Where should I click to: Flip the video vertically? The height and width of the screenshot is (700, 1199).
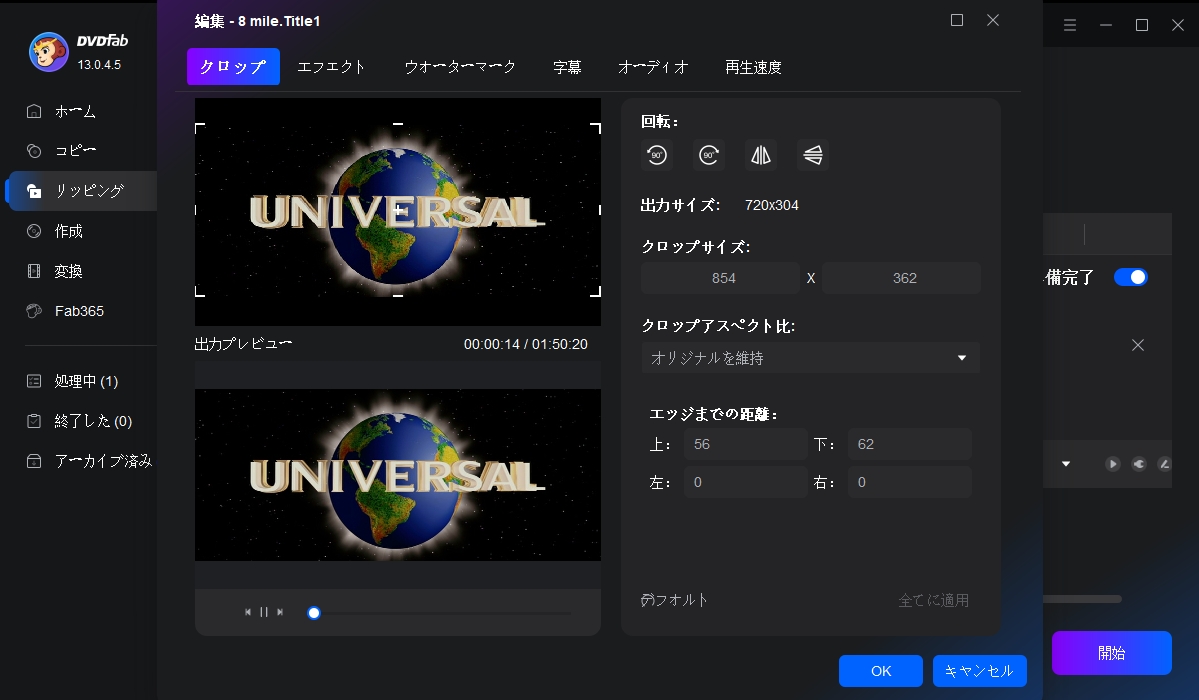813,155
